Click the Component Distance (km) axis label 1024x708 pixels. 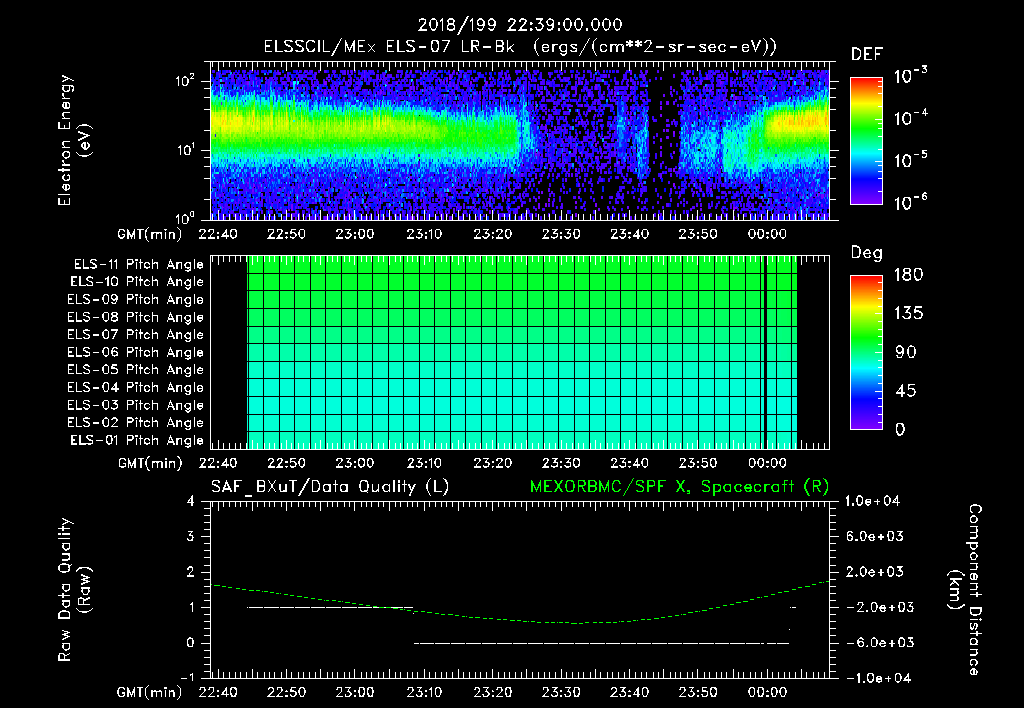(x=965, y=590)
